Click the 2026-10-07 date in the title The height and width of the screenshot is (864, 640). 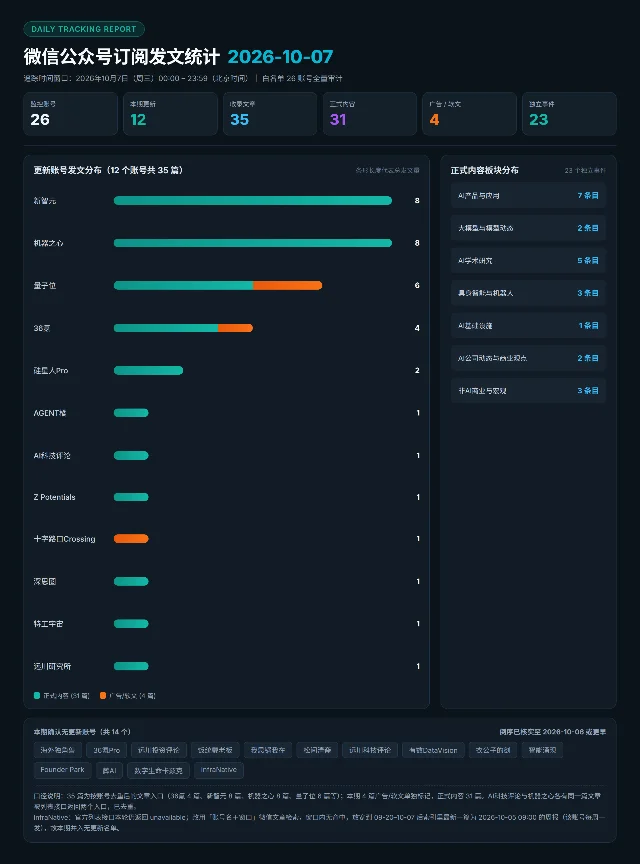point(280,56)
